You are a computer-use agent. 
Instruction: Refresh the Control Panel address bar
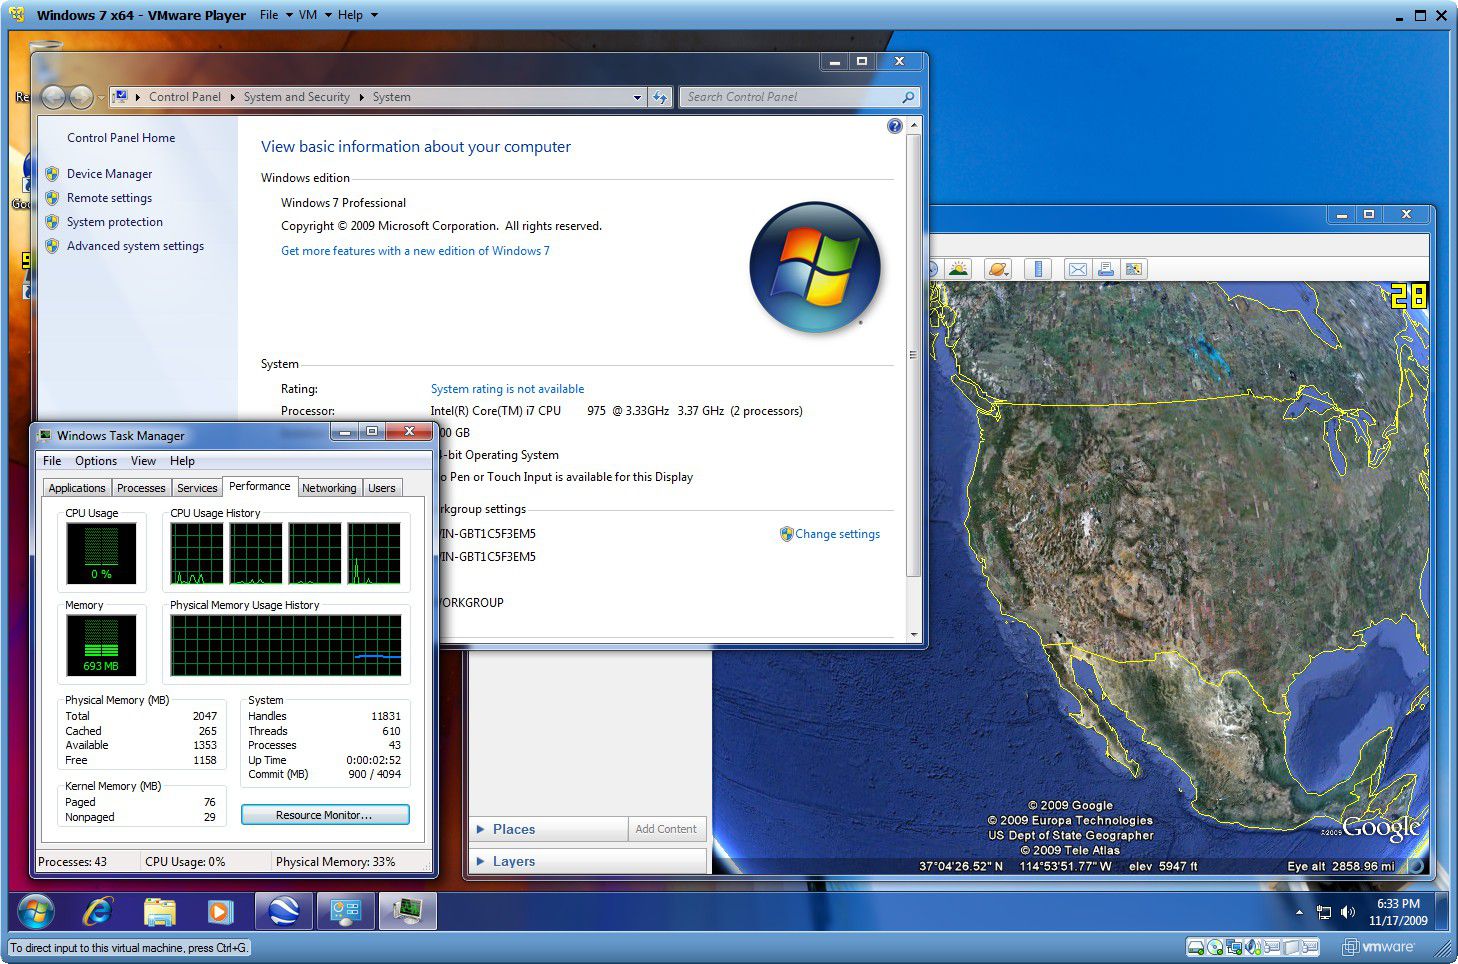[660, 97]
